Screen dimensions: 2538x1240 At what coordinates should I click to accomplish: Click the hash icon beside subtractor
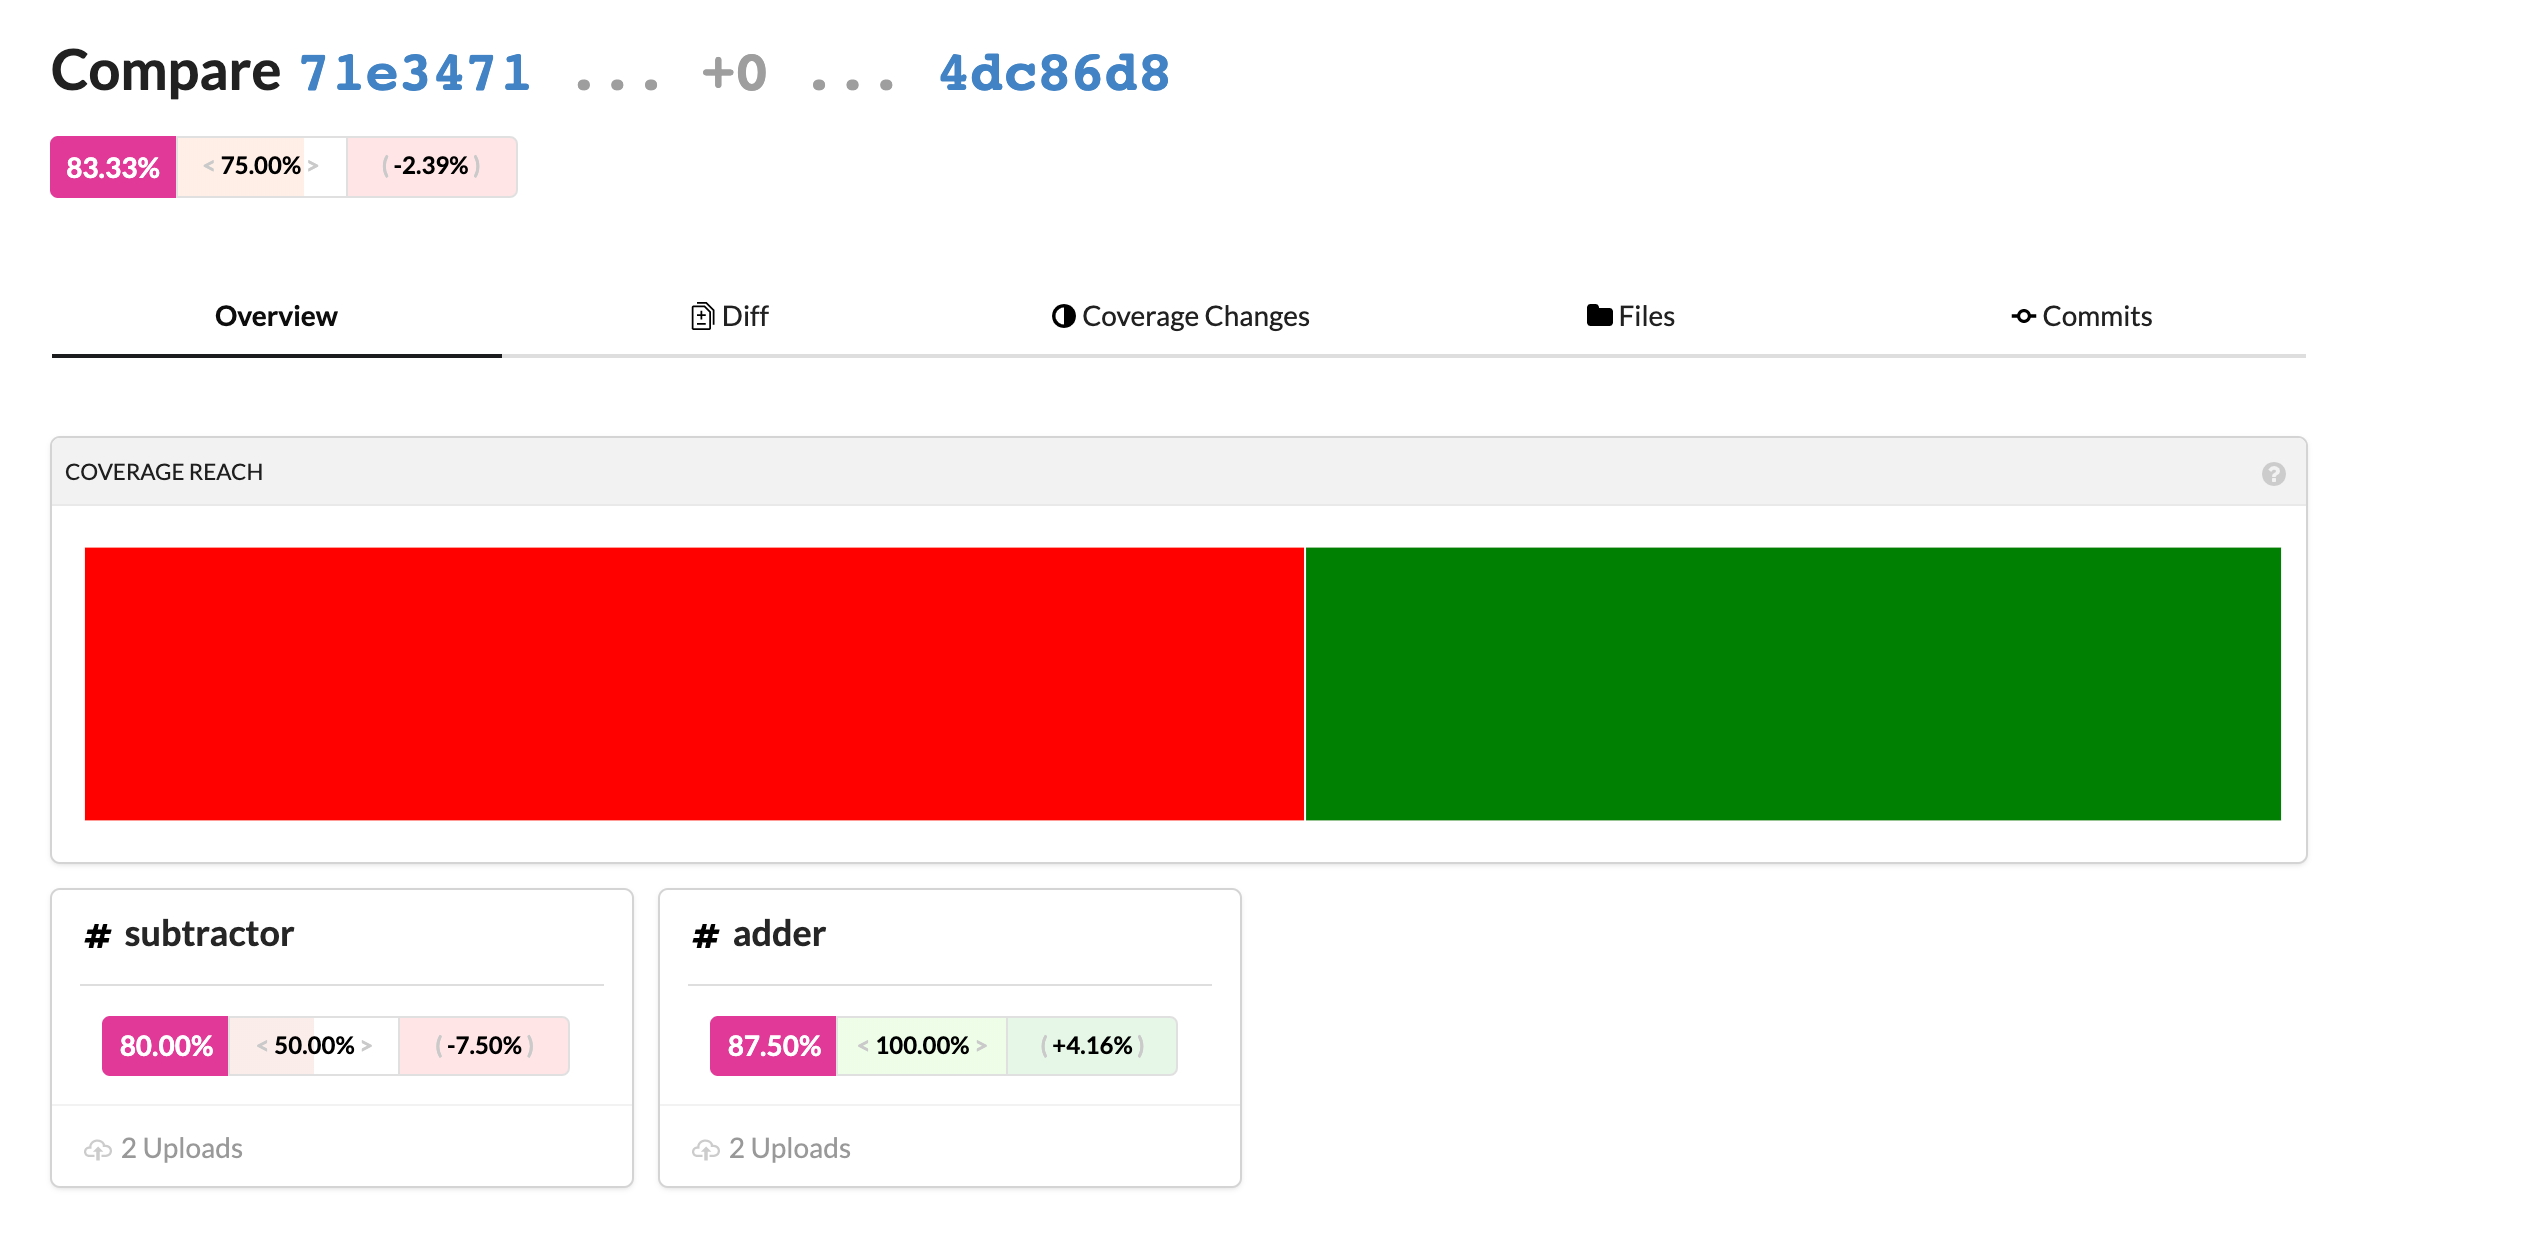(x=98, y=936)
